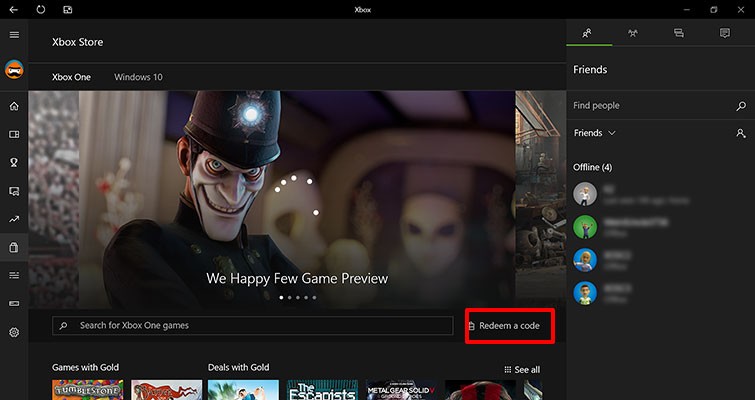Switch to the Parties tab icon
755x400 pixels.
pyautogui.click(x=633, y=33)
